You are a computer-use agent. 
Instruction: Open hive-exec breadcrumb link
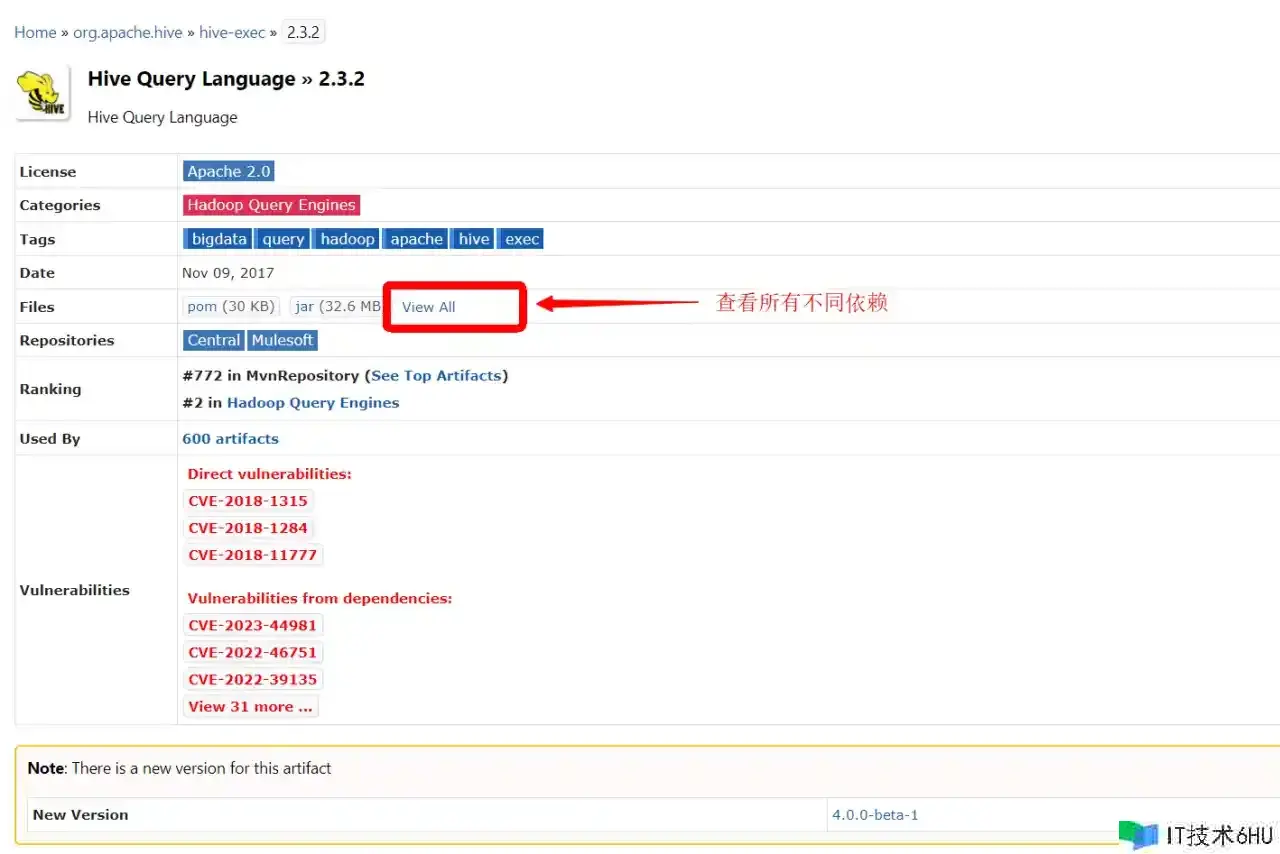(x=232, y=32)
